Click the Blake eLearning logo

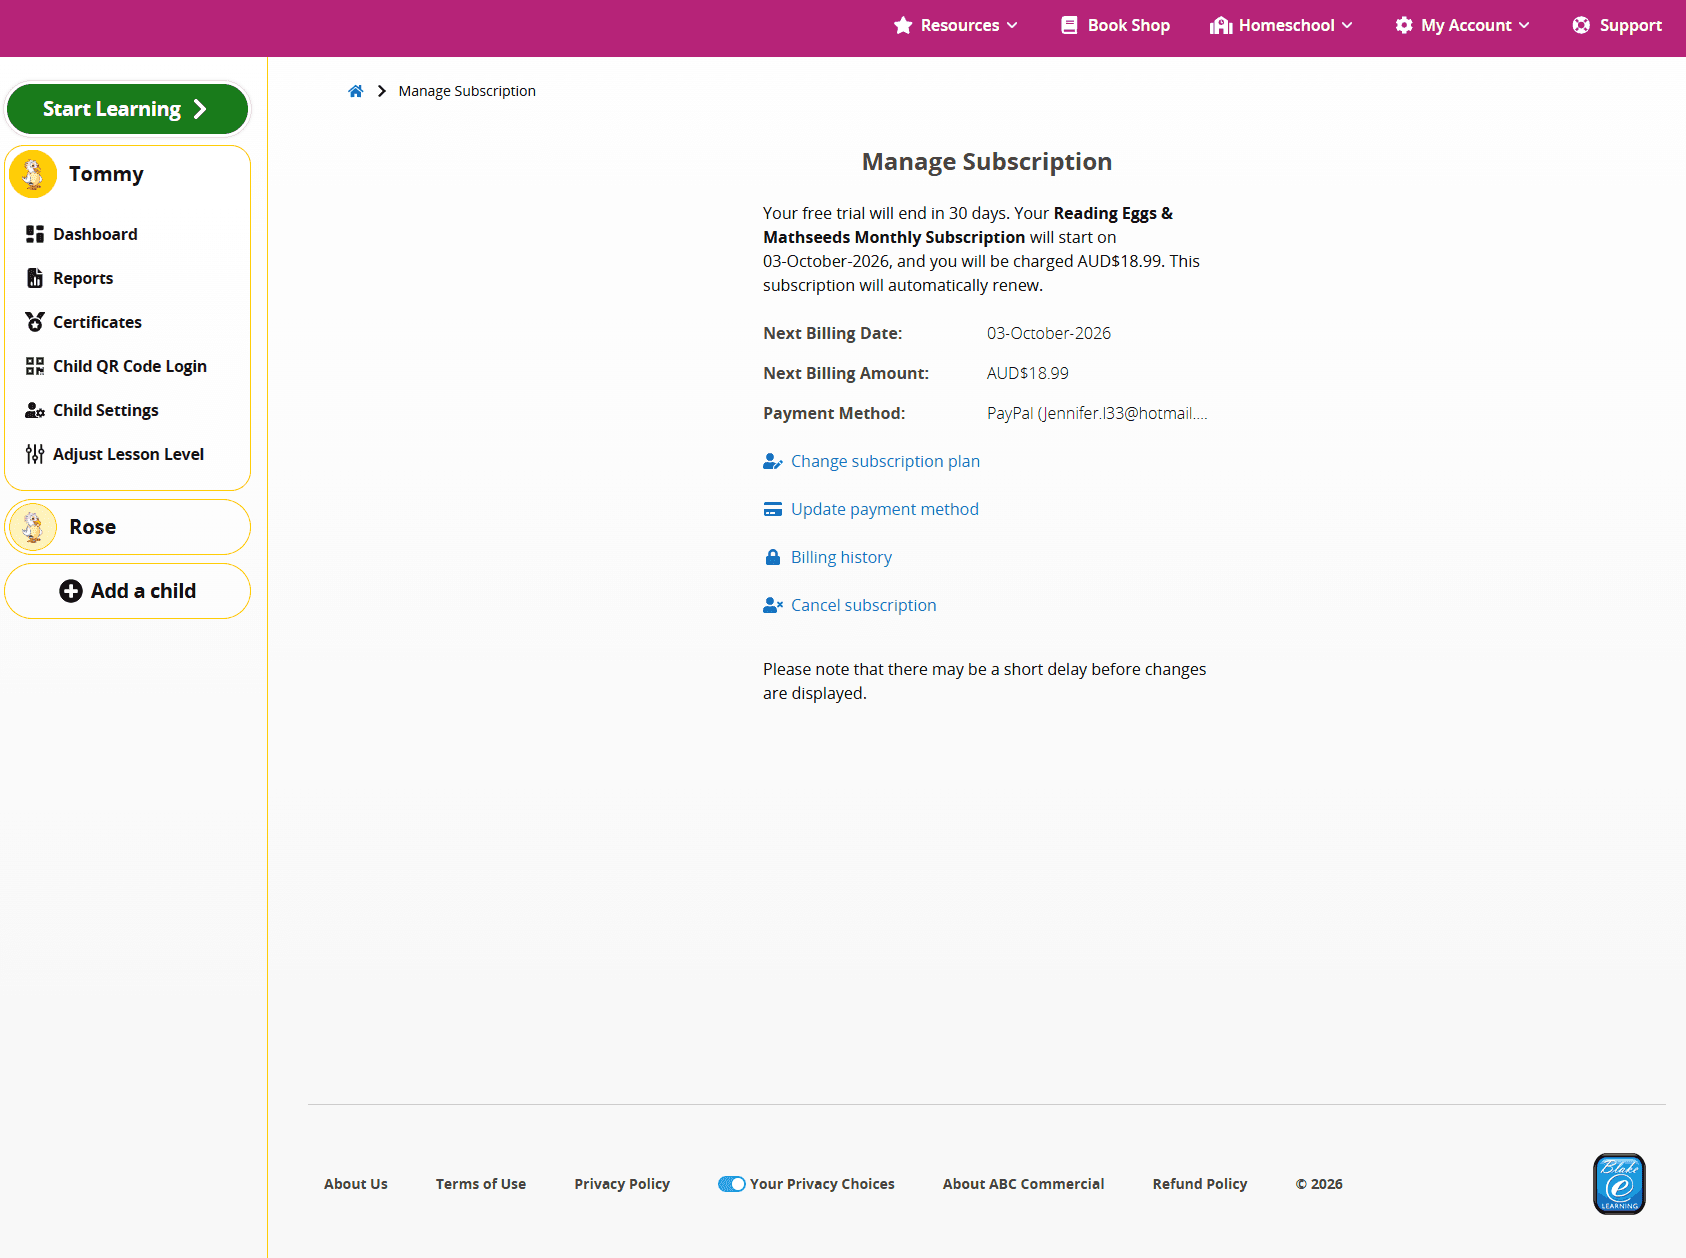[1619, 1184]
